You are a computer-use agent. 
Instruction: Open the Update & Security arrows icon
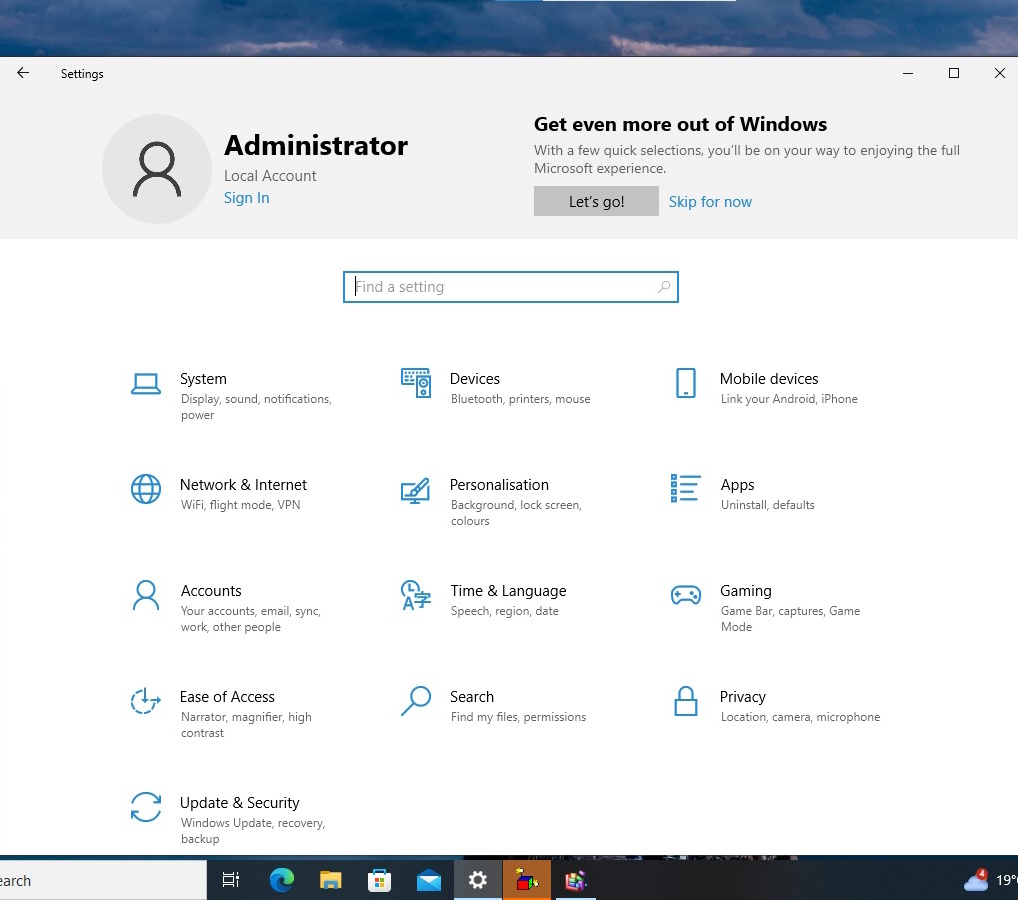(x=145, y=807)
